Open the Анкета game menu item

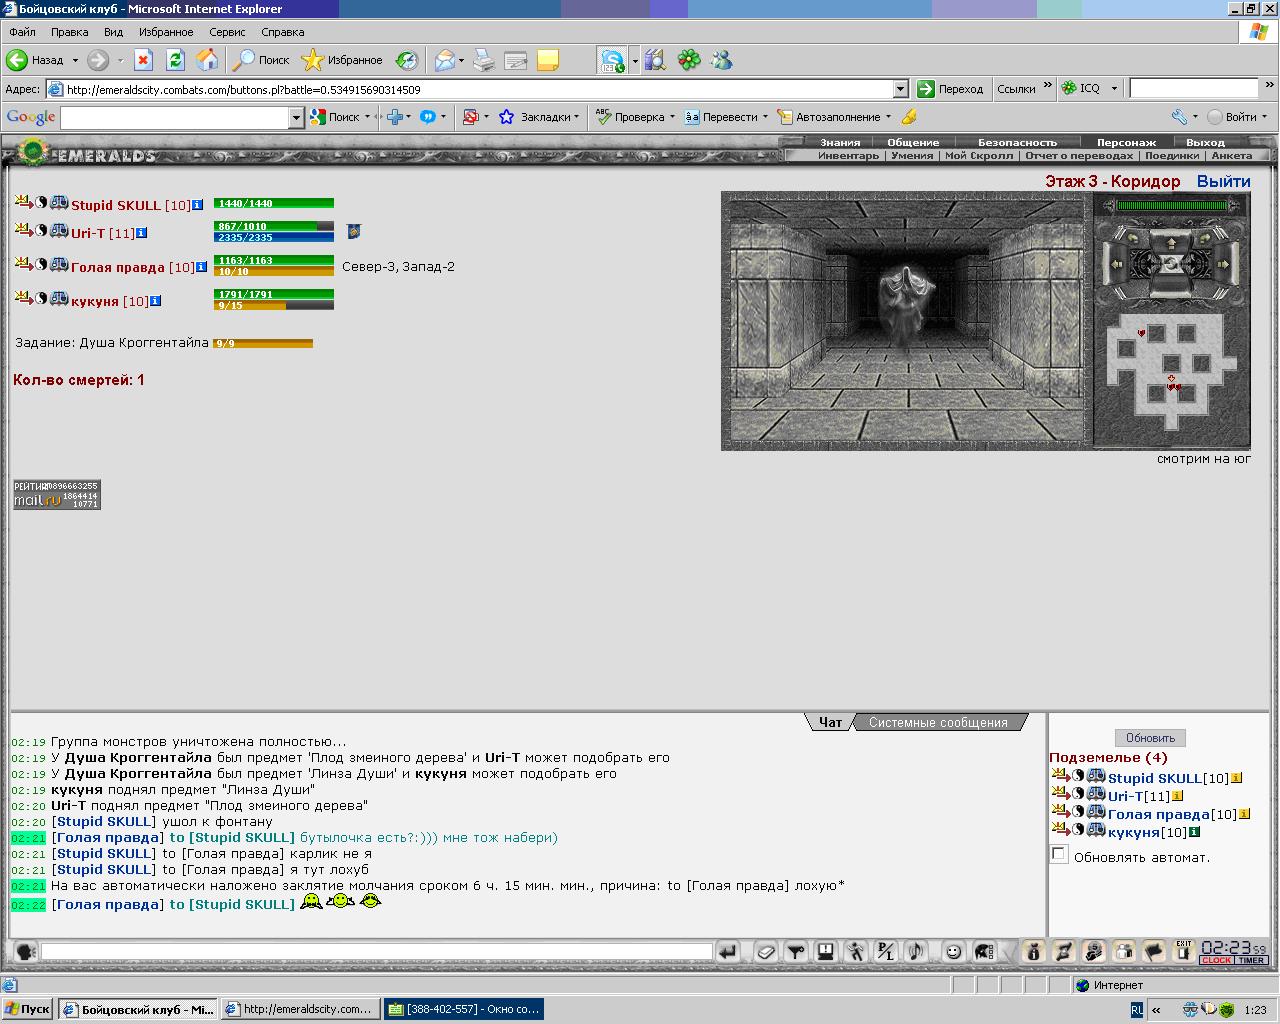point(1231,156)
